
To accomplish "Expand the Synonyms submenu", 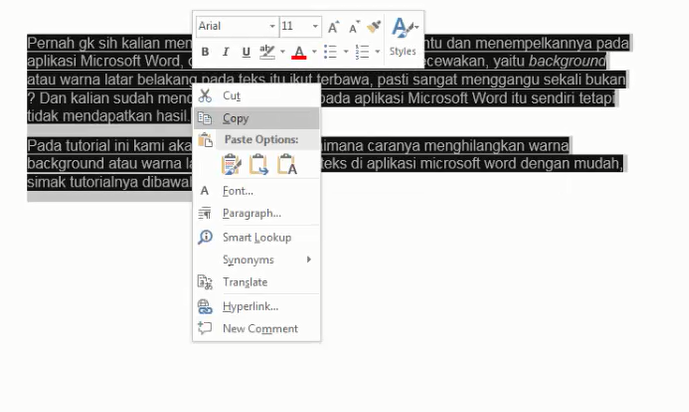I will click(257, 260).
